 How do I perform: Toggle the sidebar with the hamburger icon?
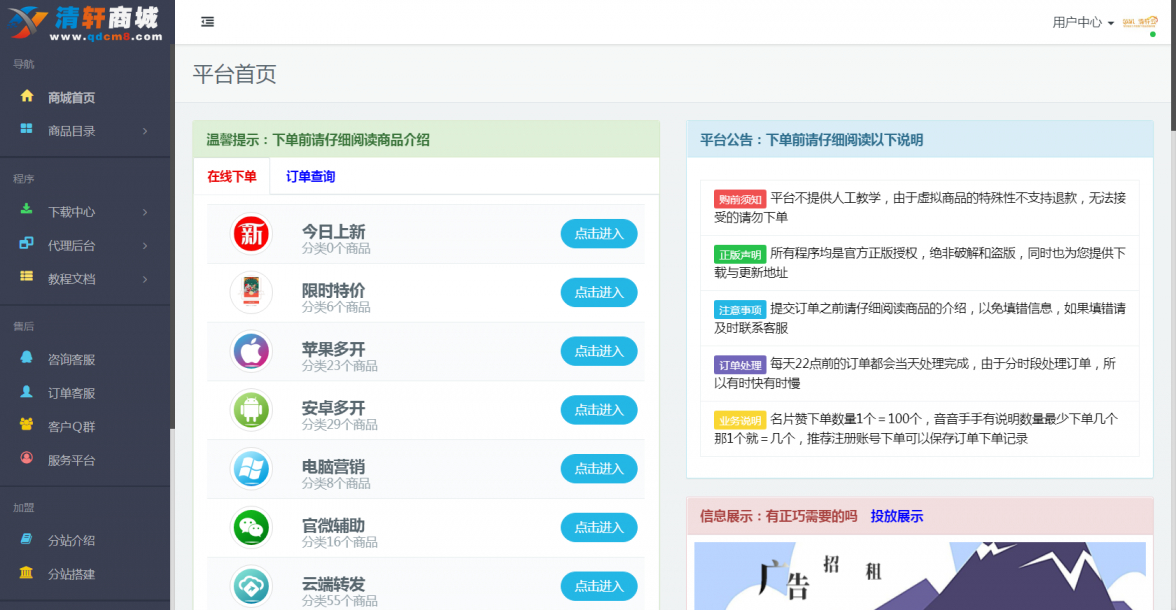click(x=207, y=21)
